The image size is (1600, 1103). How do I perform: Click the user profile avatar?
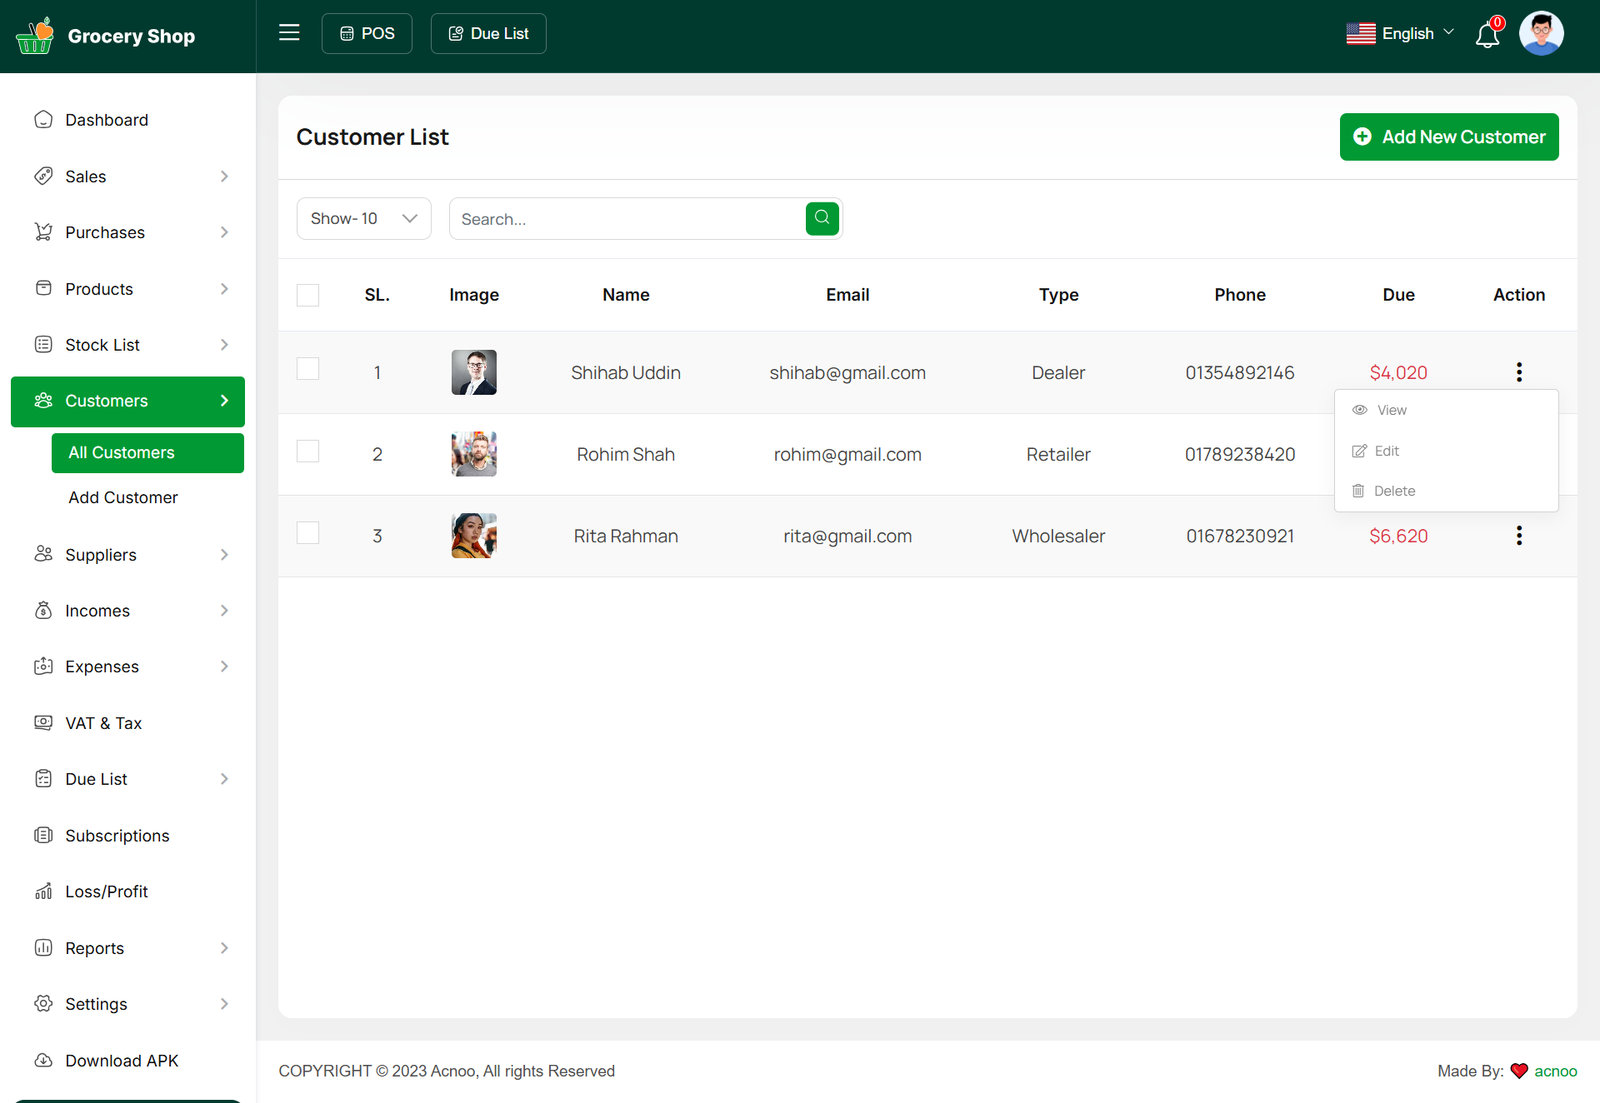[1541, 34]
